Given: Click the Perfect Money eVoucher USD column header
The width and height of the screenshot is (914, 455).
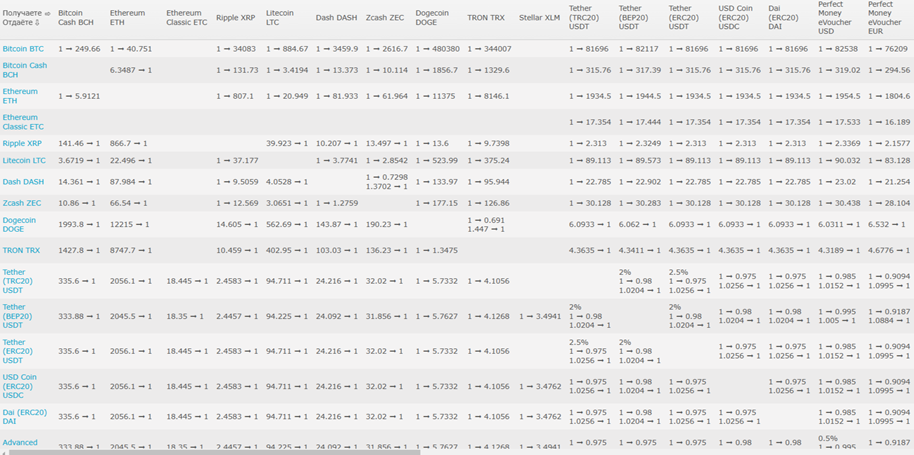Looking at the screenshot, I should (835, 17).
